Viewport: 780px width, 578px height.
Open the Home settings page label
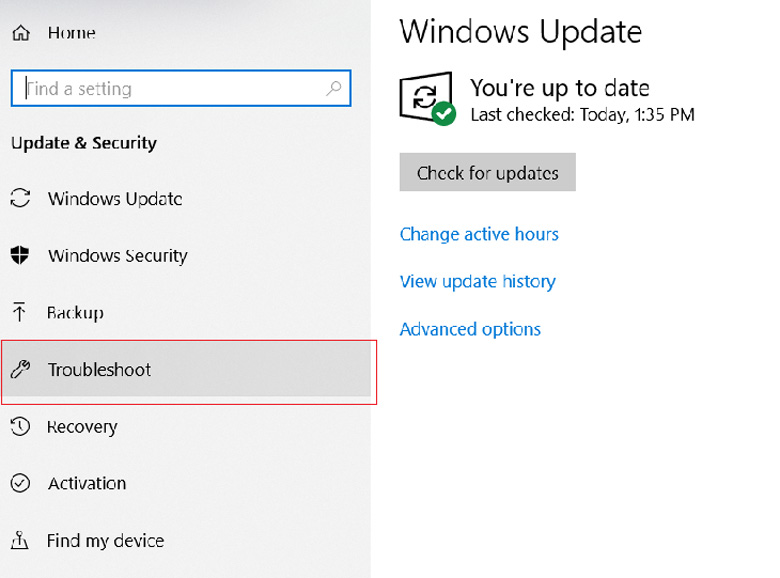tap(71, 33)
